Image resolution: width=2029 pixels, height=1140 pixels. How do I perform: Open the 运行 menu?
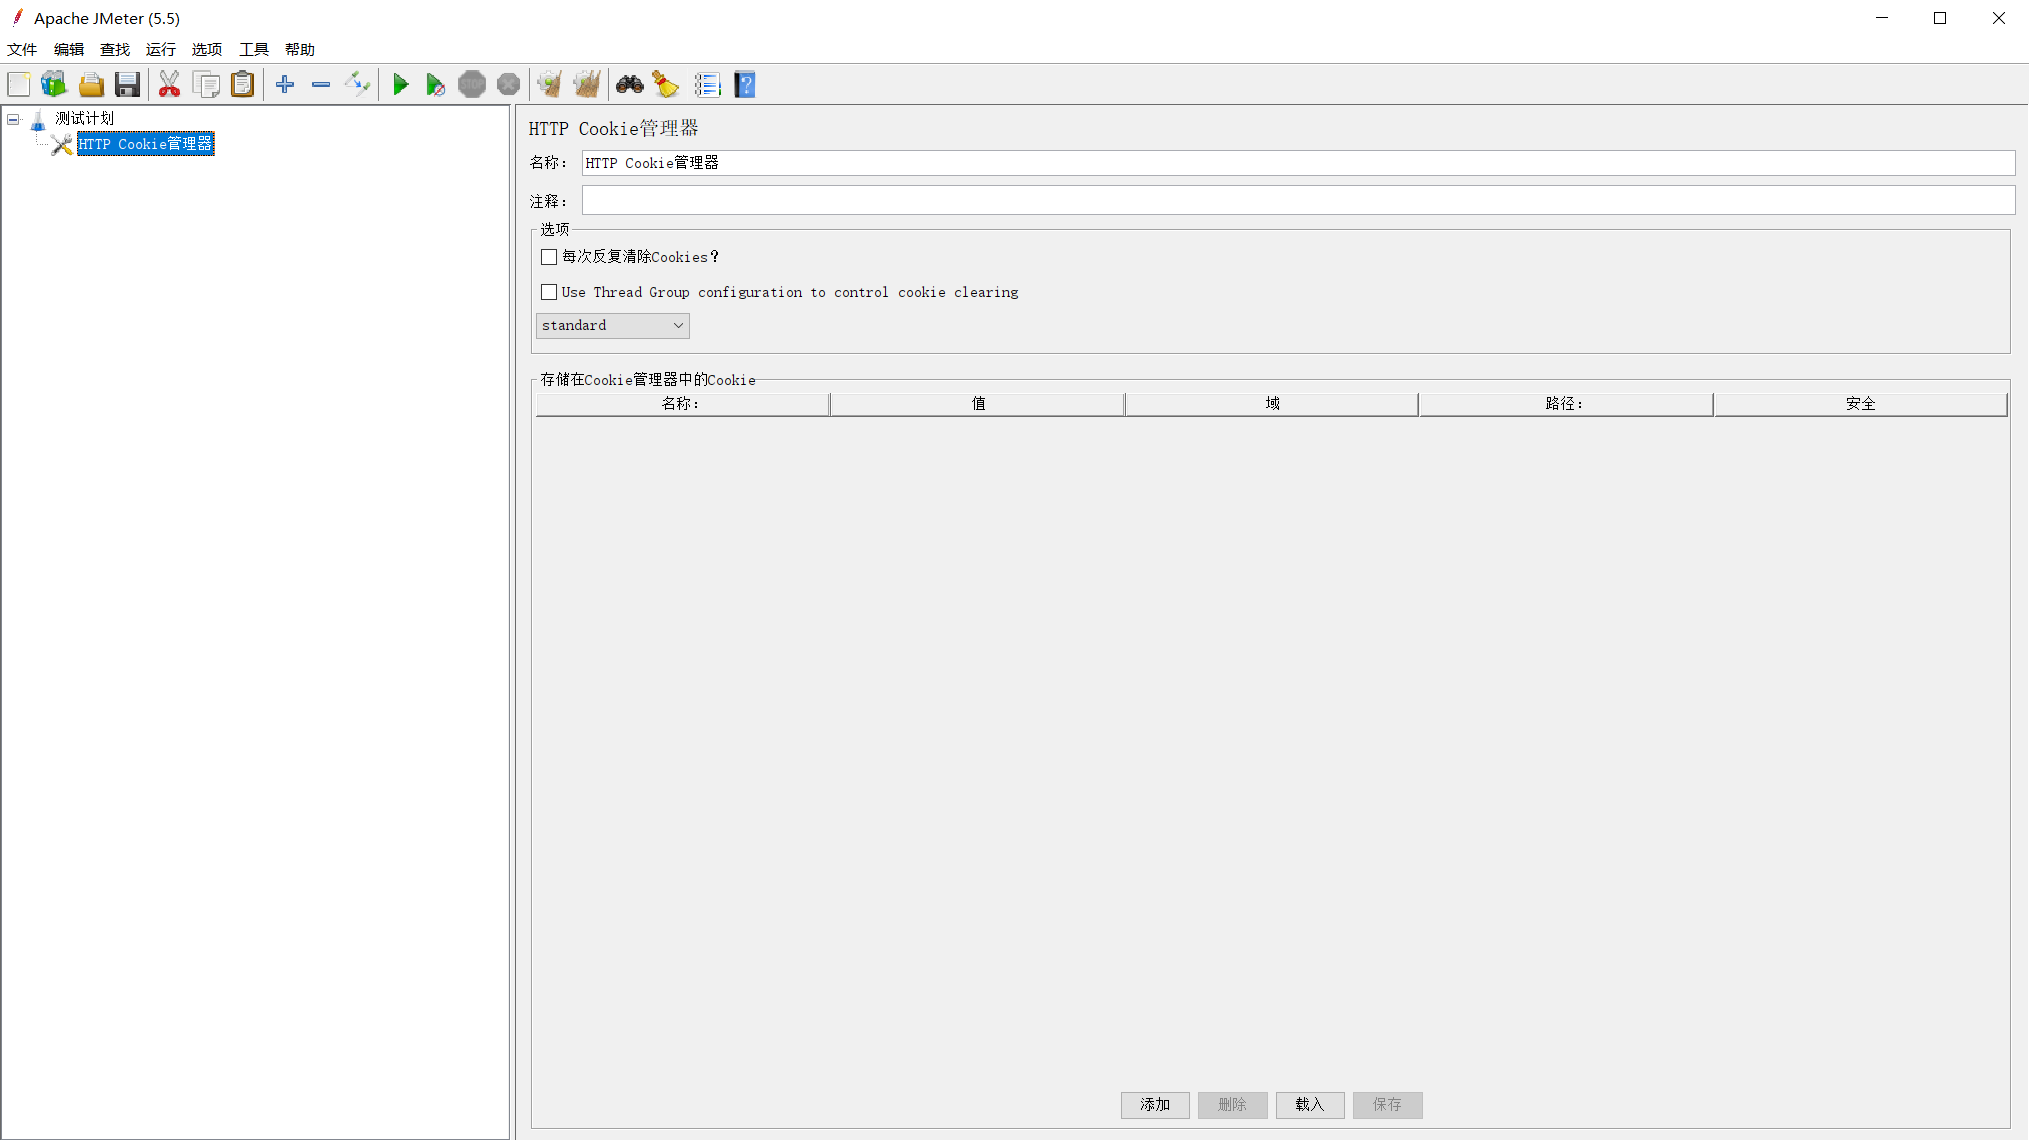(160, 49)
